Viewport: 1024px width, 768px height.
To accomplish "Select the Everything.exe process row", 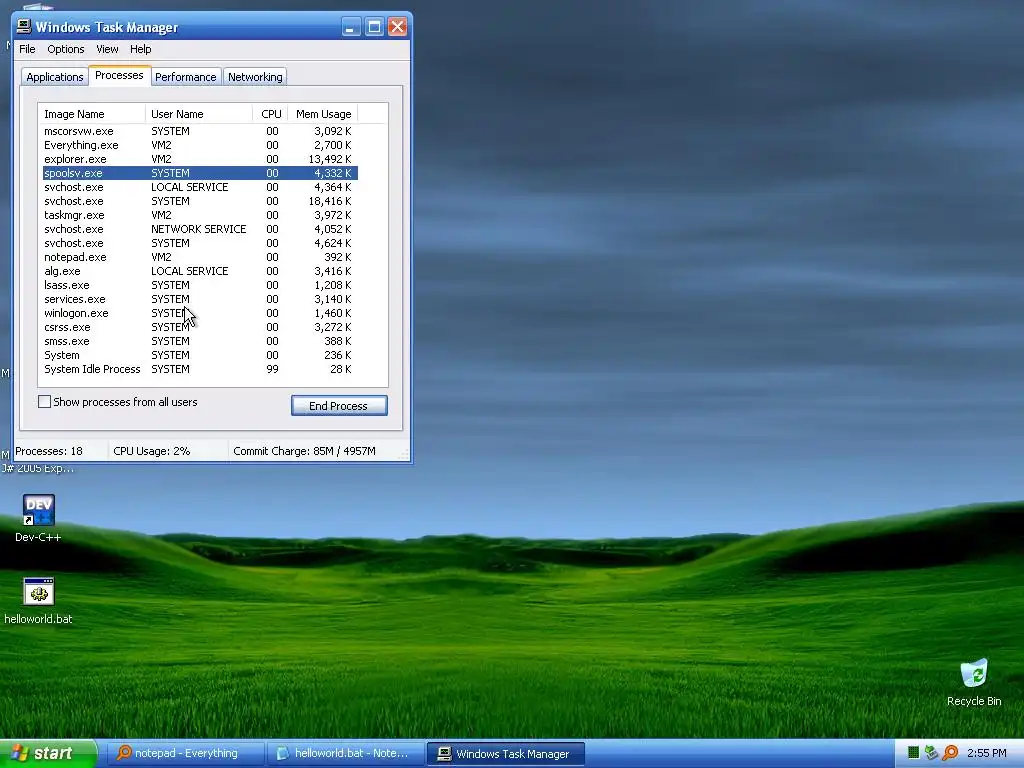I will tap(200, 145).
